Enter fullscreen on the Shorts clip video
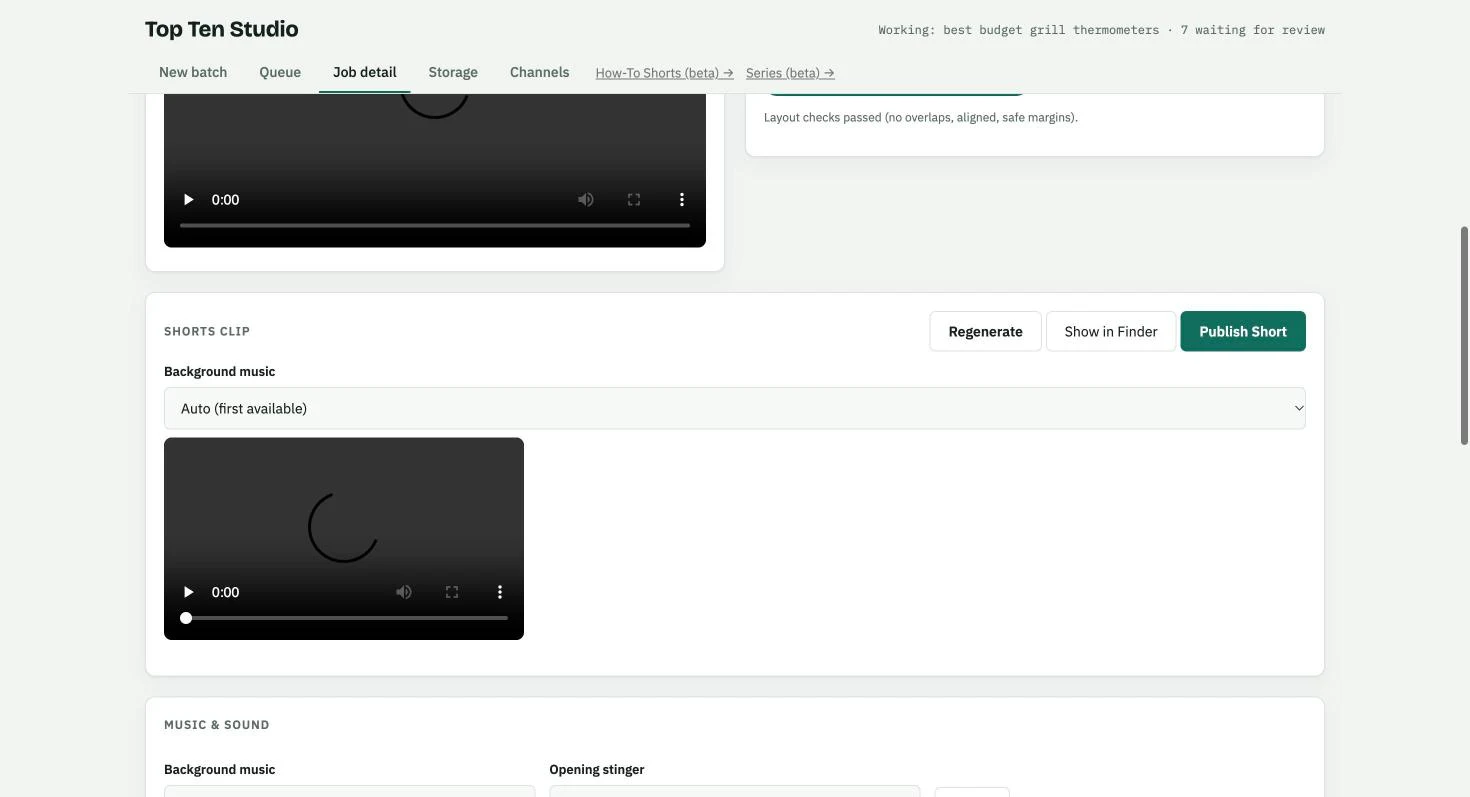Image resolution: width=1470 pixels, height=797 pixels. (x=452, y=592)
